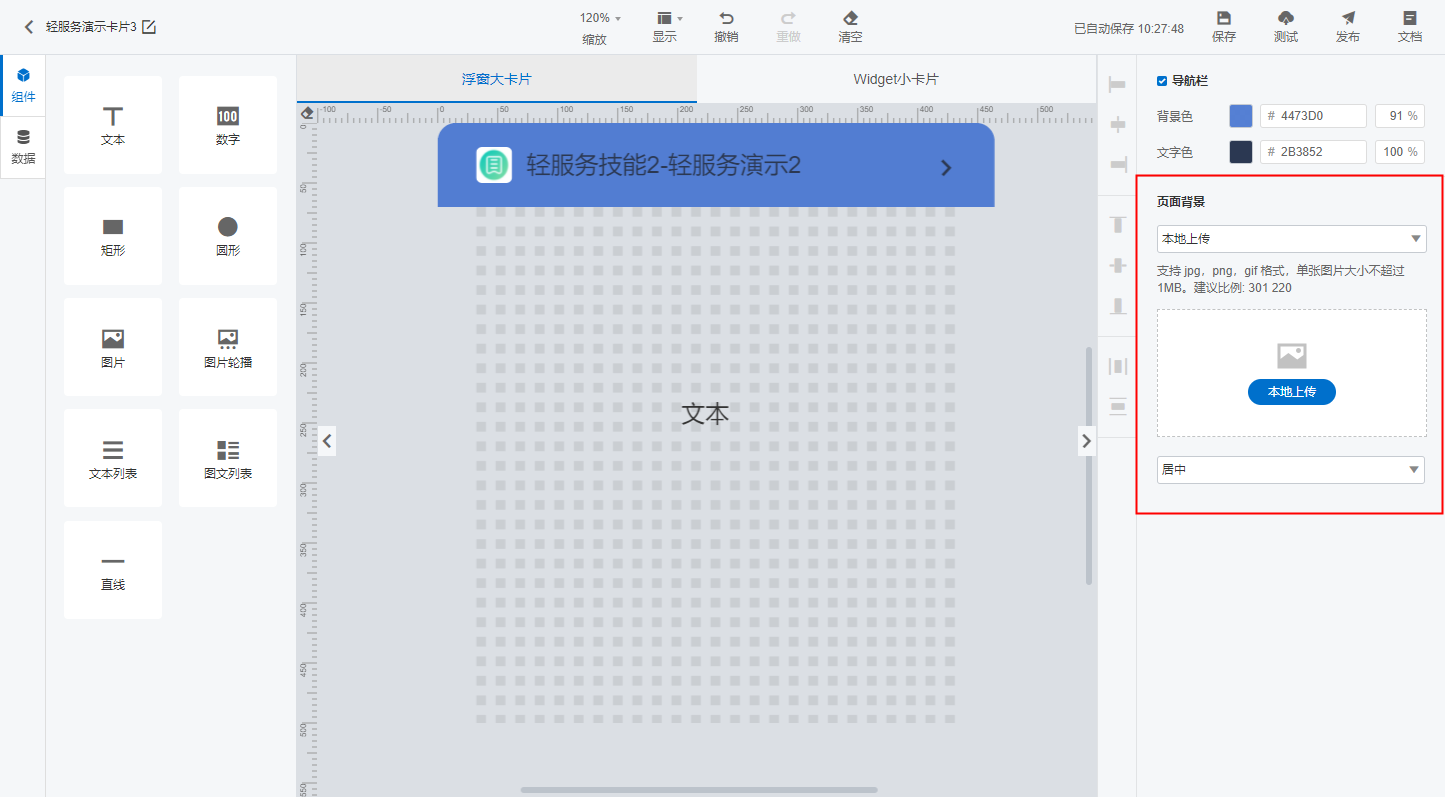Open the 居中 alignment dropdown
Image resolution: width=1445 pixels, height=797 pixels.
pos(1291,470)
